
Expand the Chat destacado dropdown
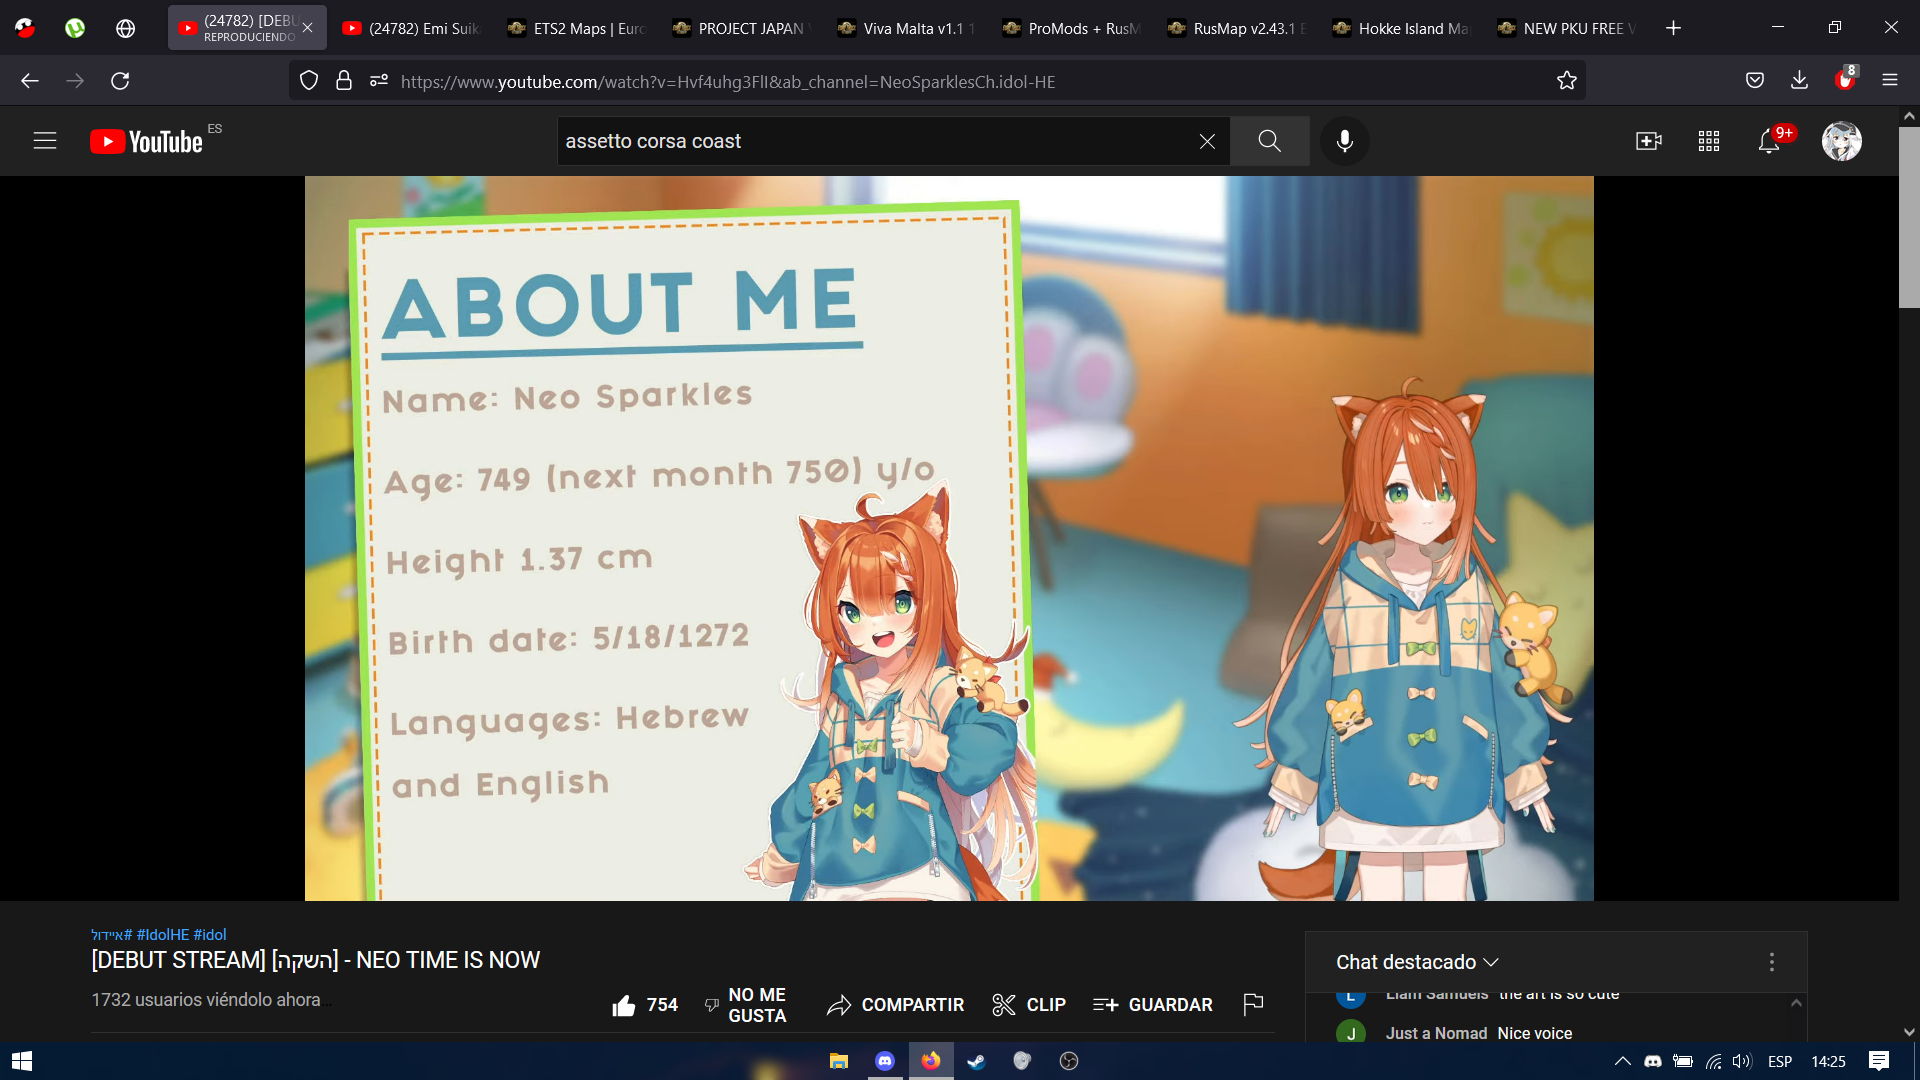pos(1417,962)
